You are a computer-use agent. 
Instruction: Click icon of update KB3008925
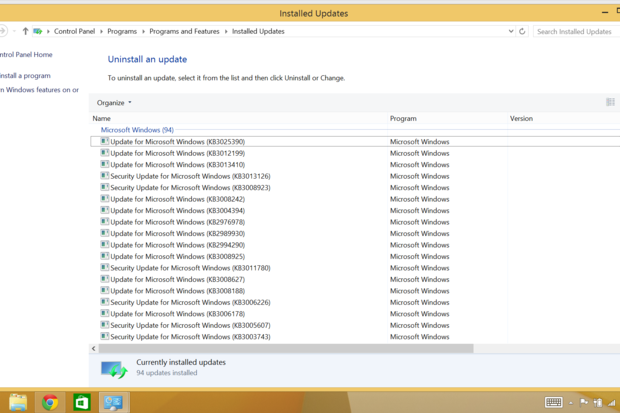tap(104, 256)
